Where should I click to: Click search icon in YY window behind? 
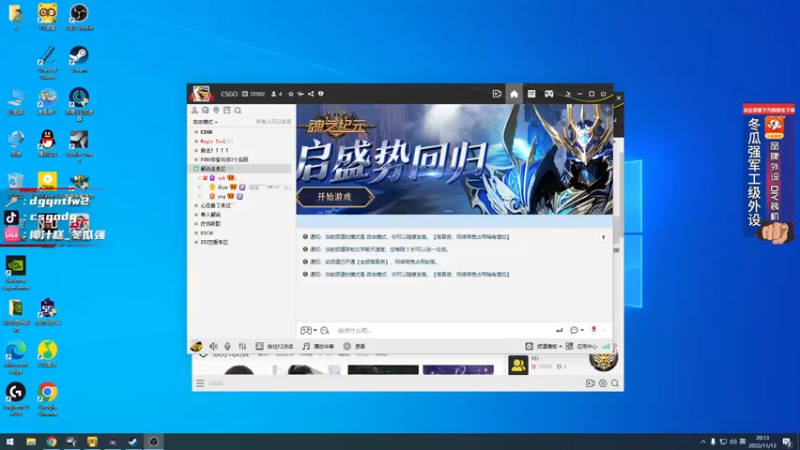(615, 383)
